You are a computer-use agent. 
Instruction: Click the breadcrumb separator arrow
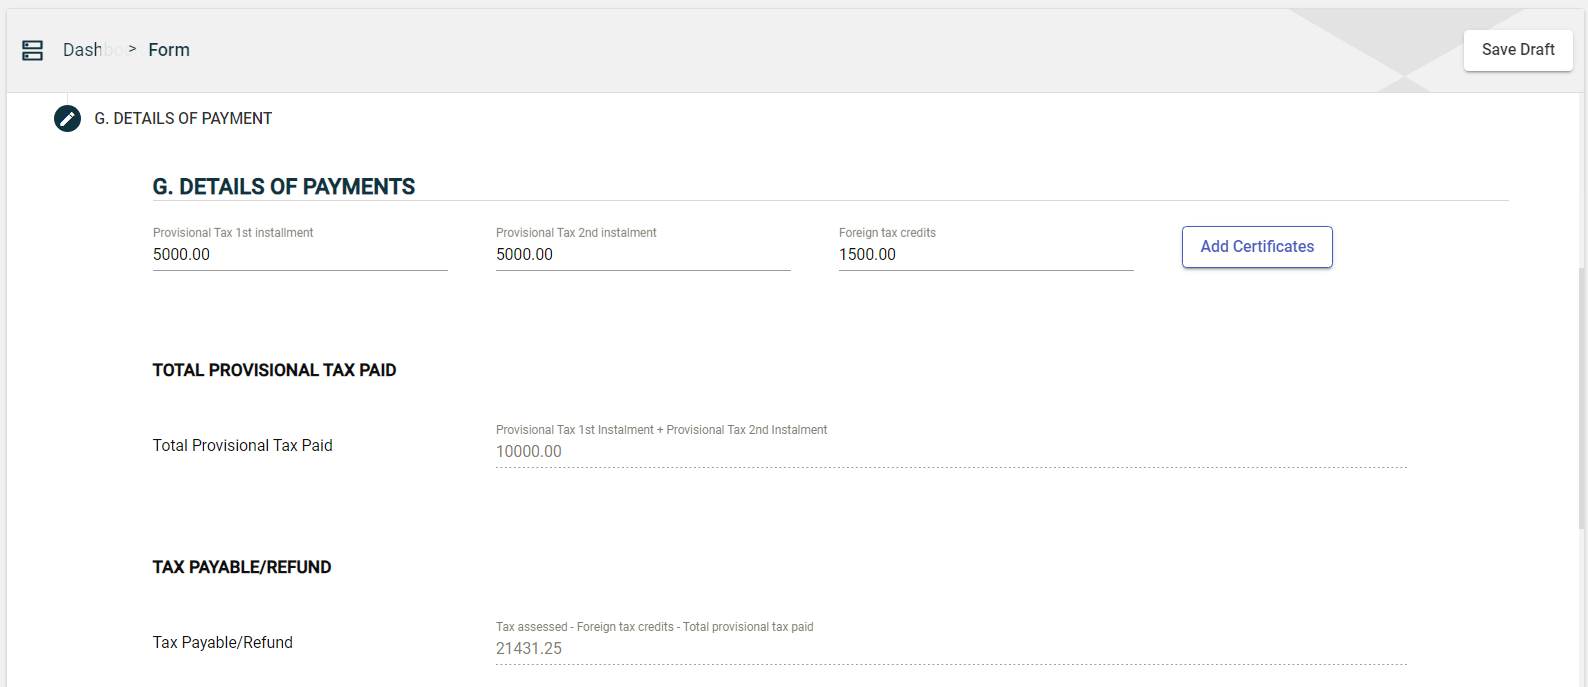(x=132, y=49)
